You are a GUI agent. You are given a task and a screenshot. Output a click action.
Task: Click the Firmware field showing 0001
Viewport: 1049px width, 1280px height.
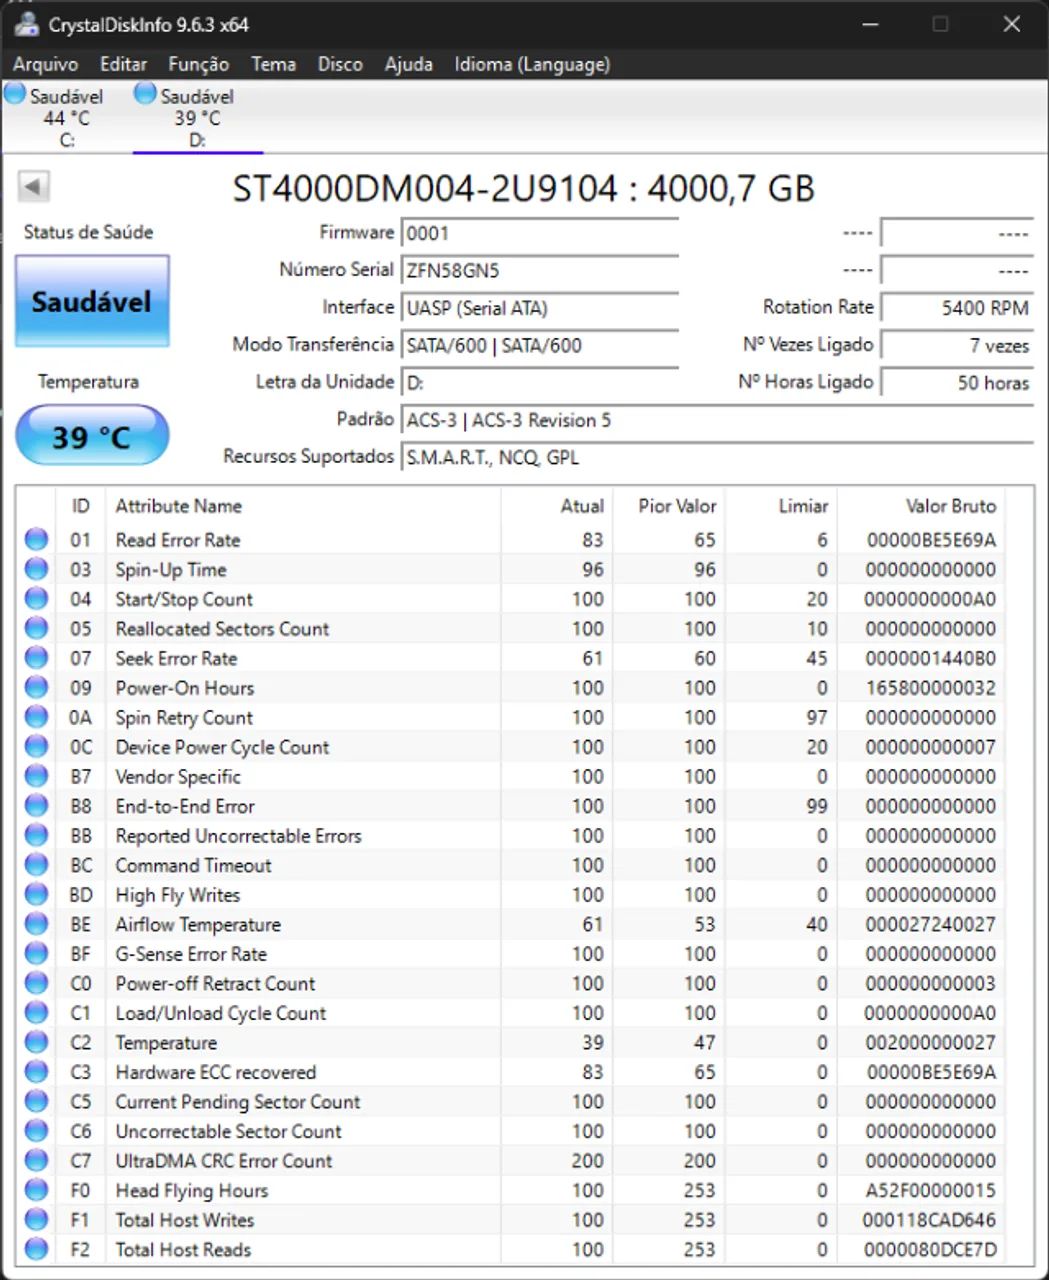[x=538, y=232]
